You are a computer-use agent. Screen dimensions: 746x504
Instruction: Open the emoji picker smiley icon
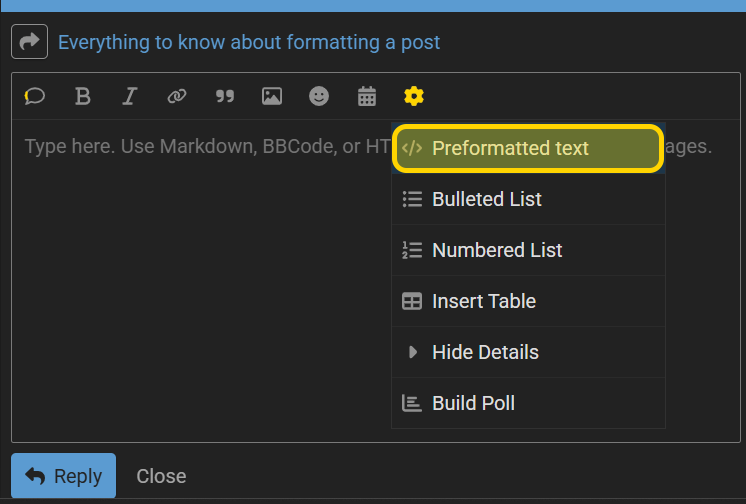[319, 97]
